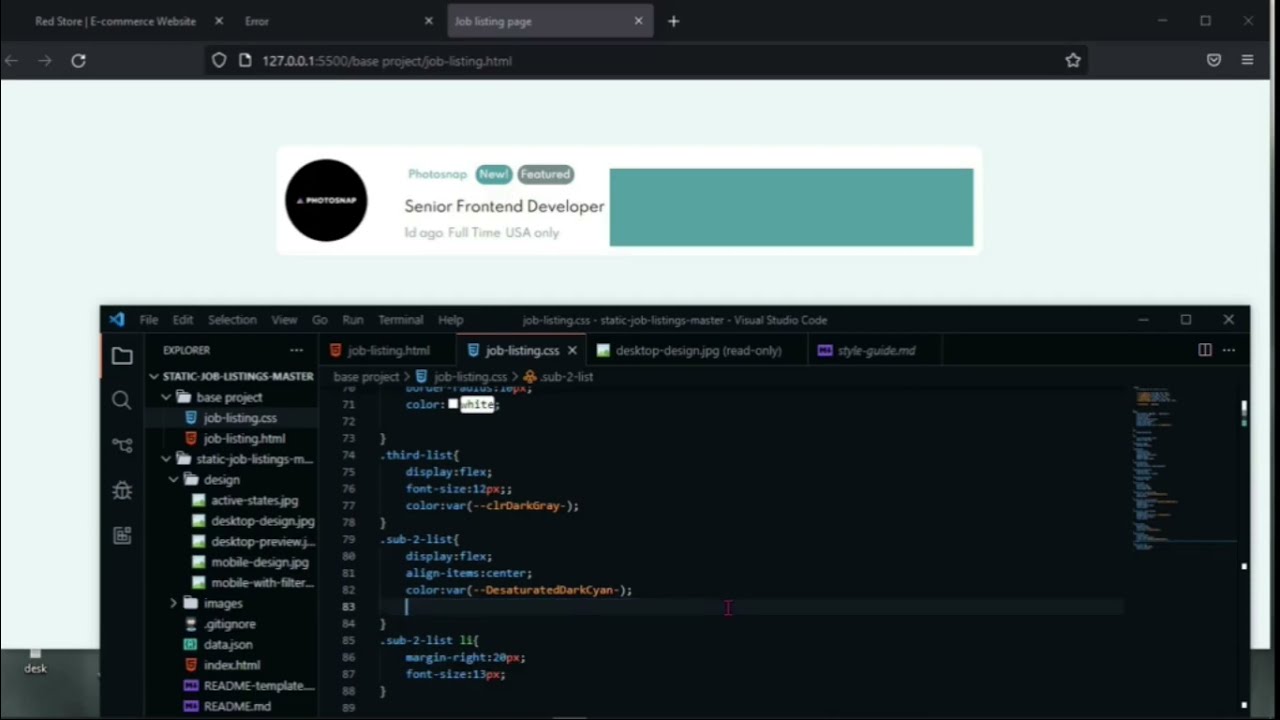The width and height of the screenshot is (1280, 720).
Task: Collapse the base project folder
Action: (166, 397)
